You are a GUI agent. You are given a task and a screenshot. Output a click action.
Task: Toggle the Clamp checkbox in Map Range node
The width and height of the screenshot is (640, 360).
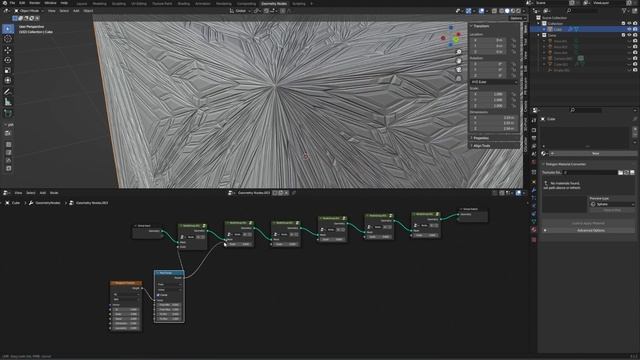click(x=158, y=295)
